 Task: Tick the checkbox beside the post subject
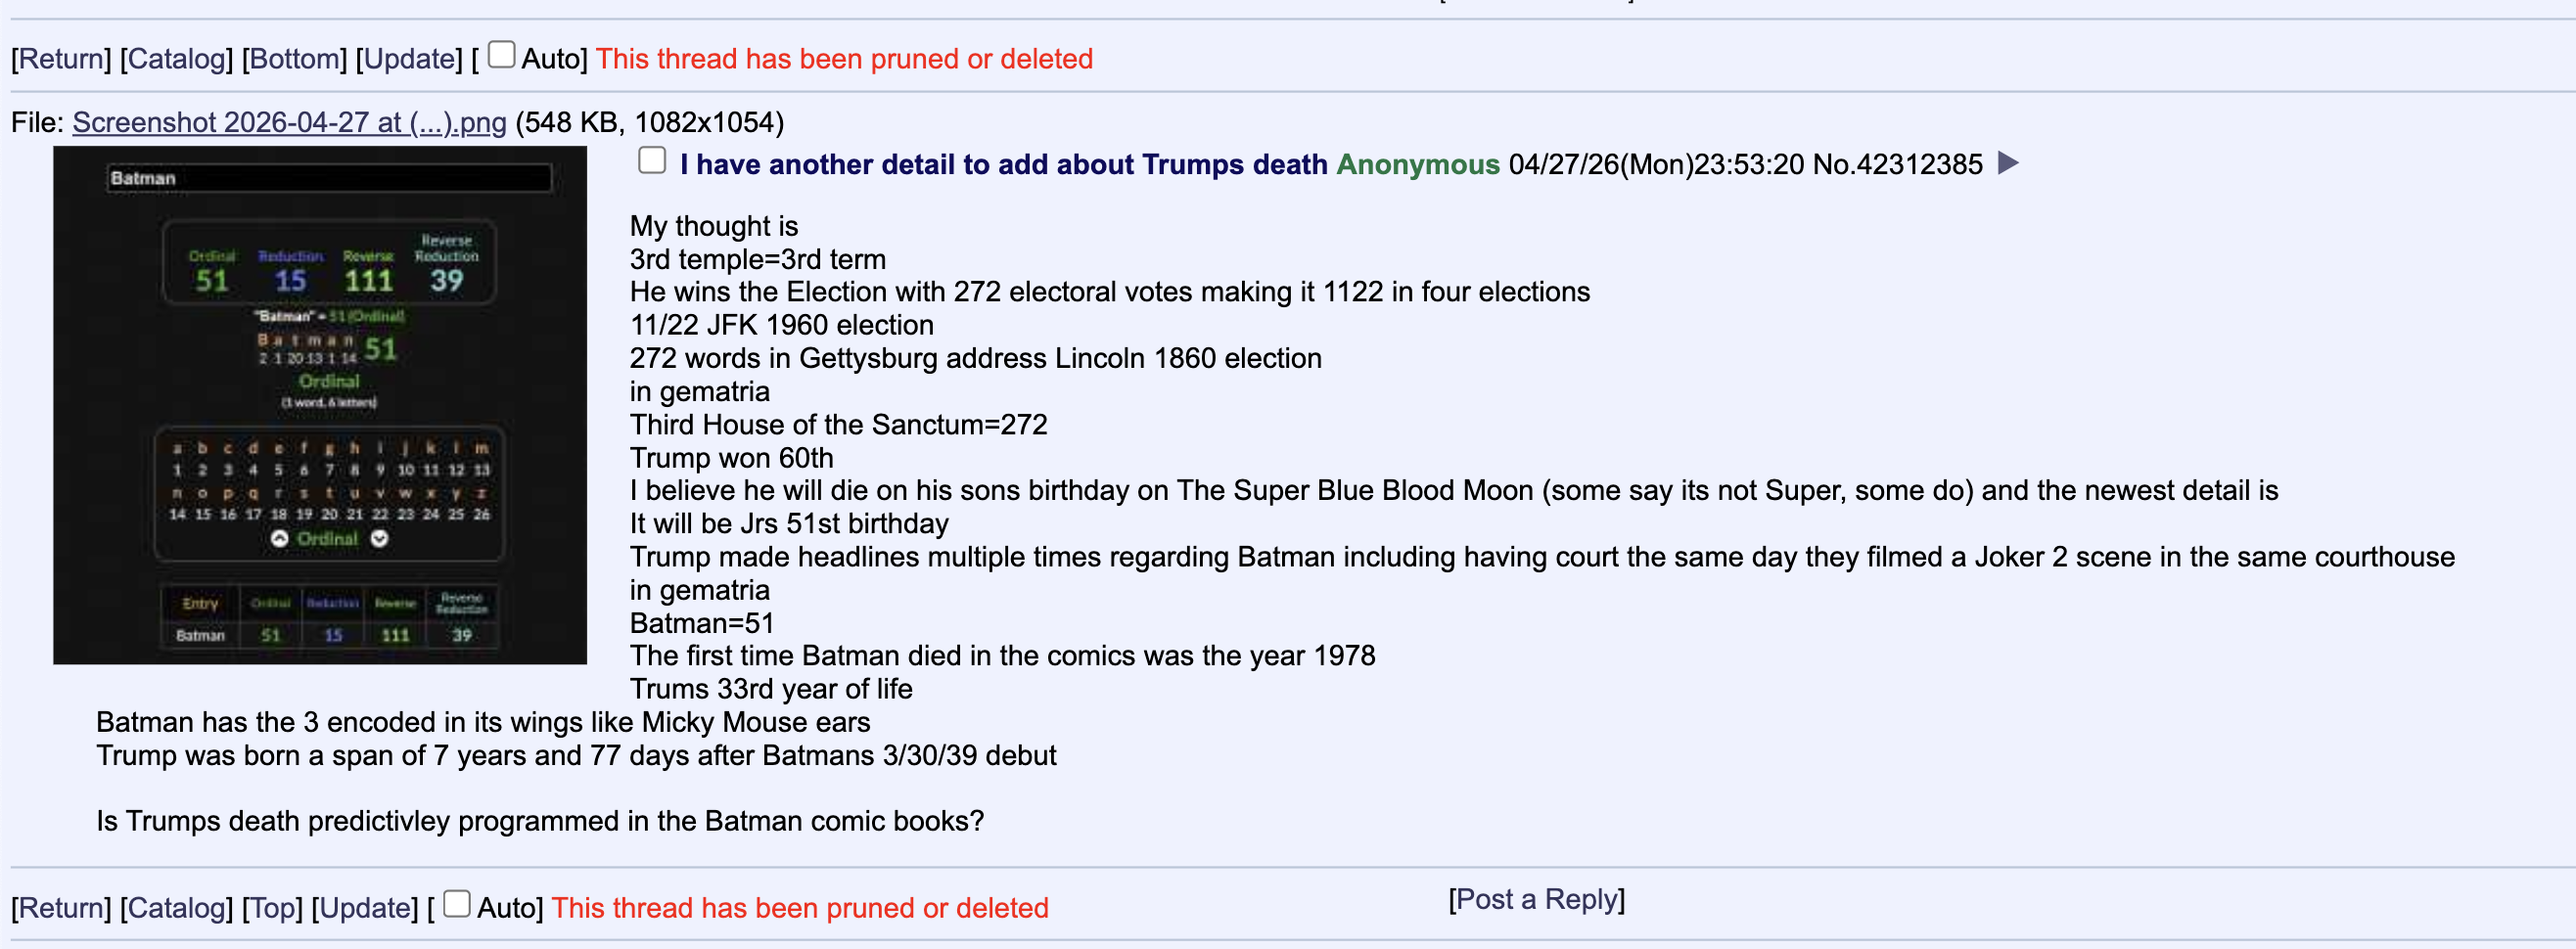pos(652,160)
